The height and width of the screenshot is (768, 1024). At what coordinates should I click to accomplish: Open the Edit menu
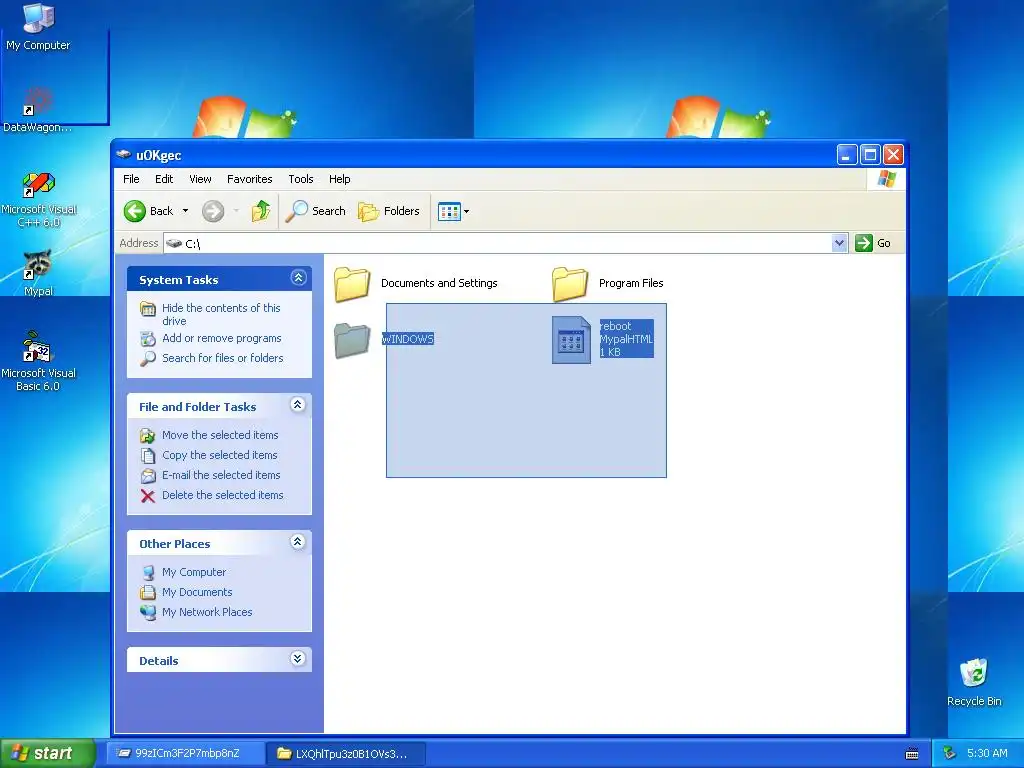pyautogui.click(x=164, y=179)
